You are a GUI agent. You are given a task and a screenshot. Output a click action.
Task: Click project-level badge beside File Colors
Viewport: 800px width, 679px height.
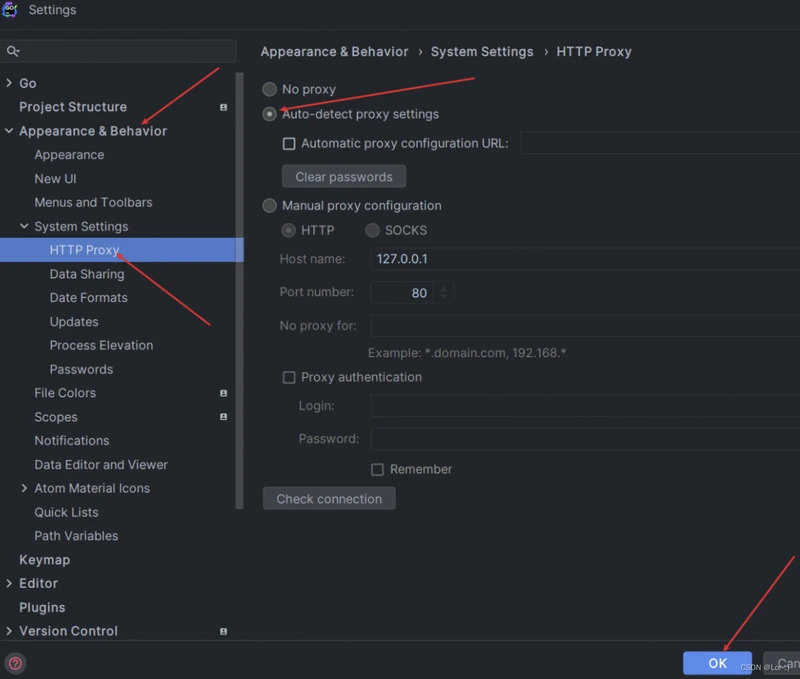click(x=223, y=393)
